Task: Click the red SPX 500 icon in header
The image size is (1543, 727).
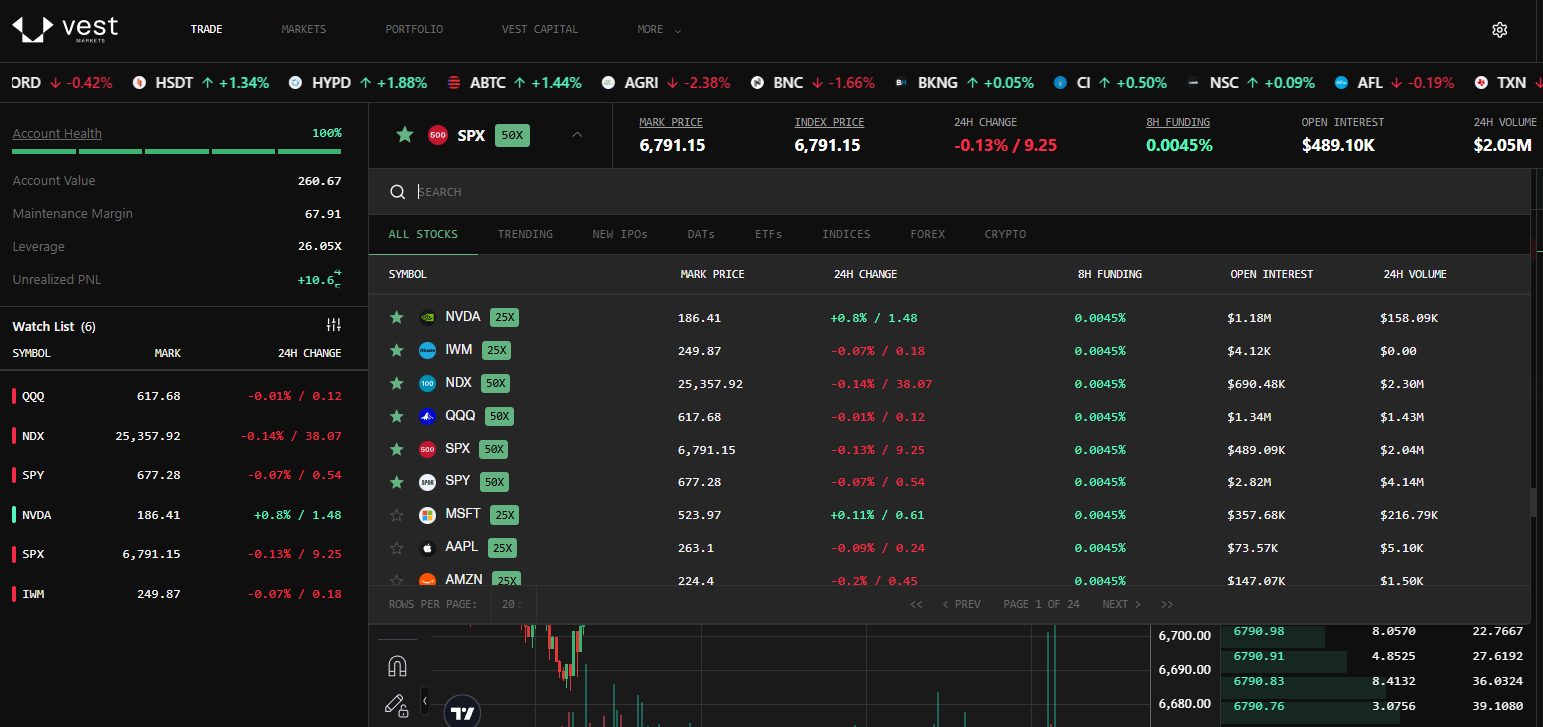Action: tap(437, 135)
